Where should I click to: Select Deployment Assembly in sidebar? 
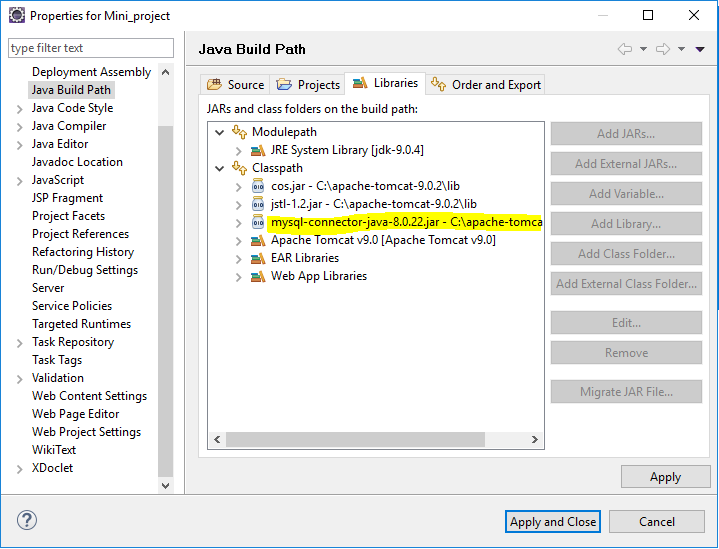coord(91,72)
